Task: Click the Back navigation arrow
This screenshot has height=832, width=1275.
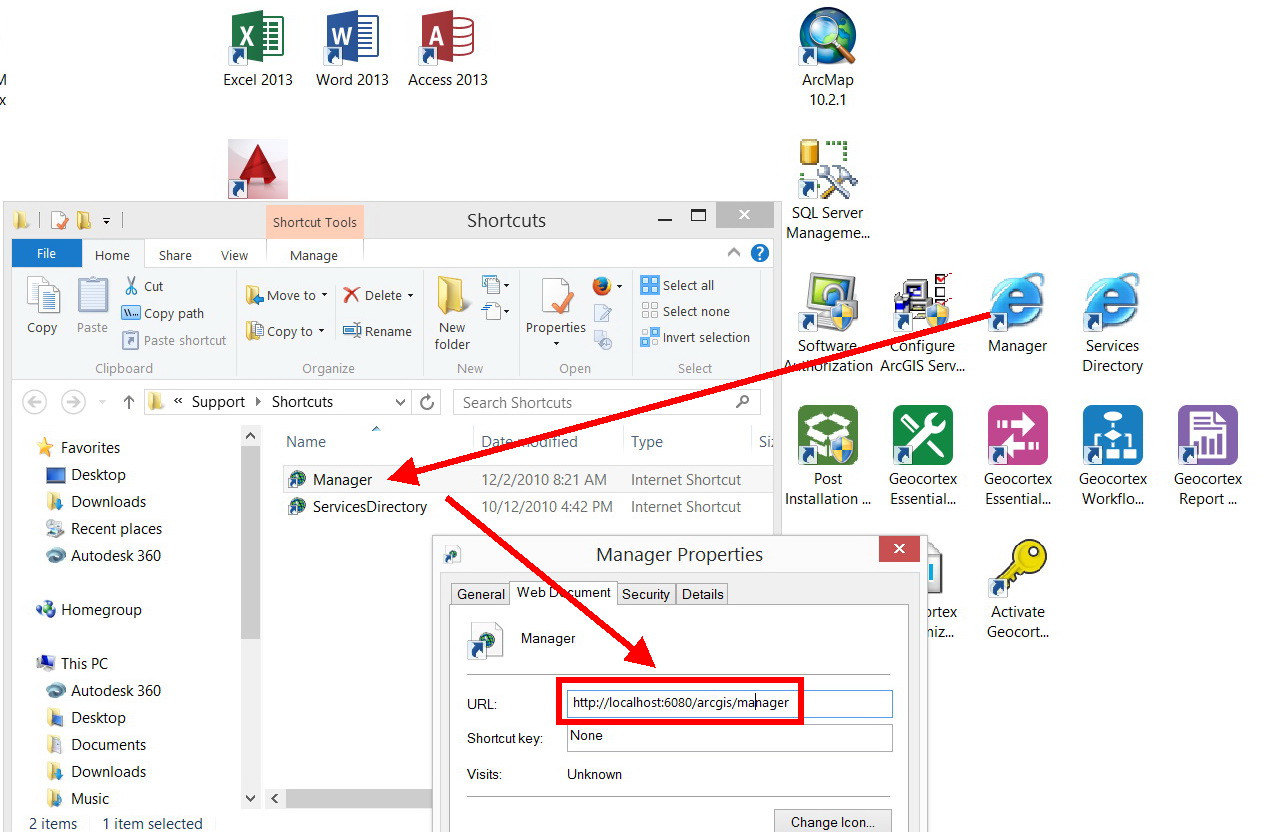Action: point(34,402)
